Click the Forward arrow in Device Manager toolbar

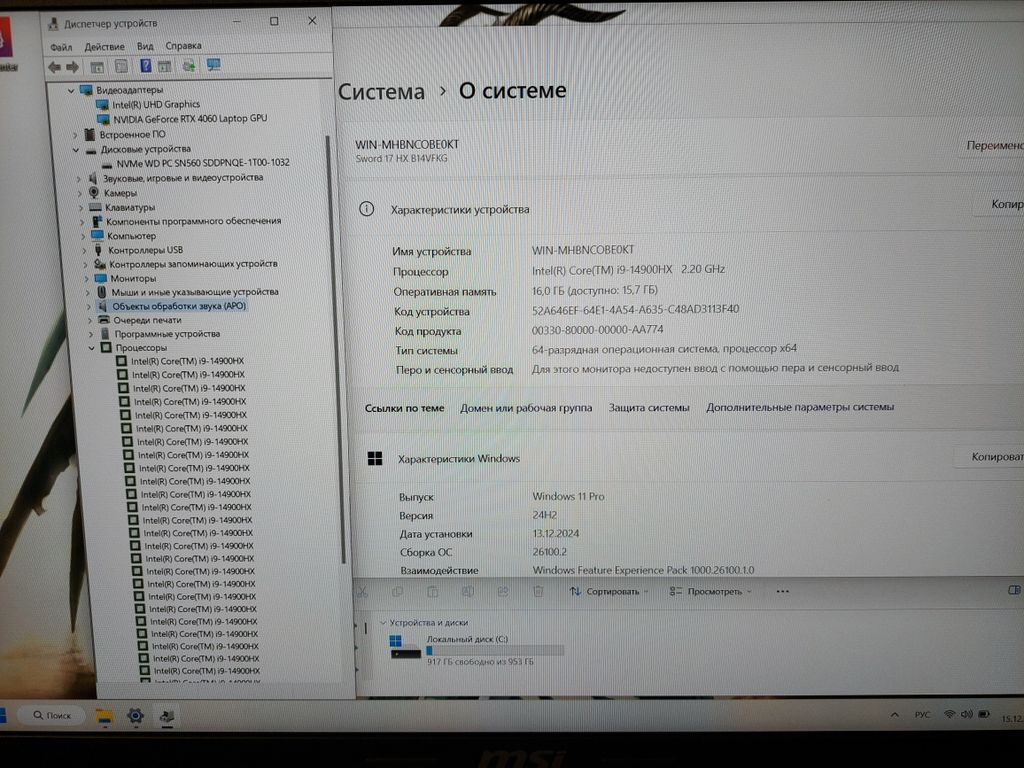tap(72, 67)
